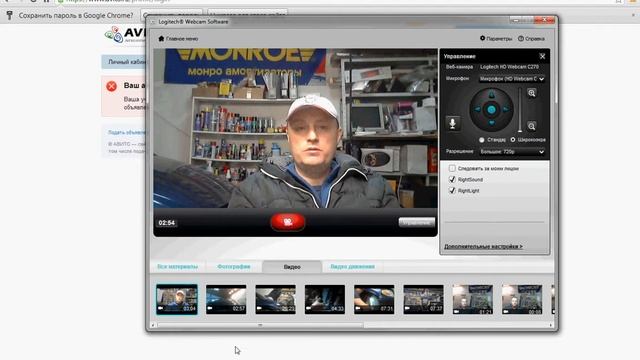Open Параметры gear settings
The height and width of the screenshot is (360, 640).
(x=496, y=38)
